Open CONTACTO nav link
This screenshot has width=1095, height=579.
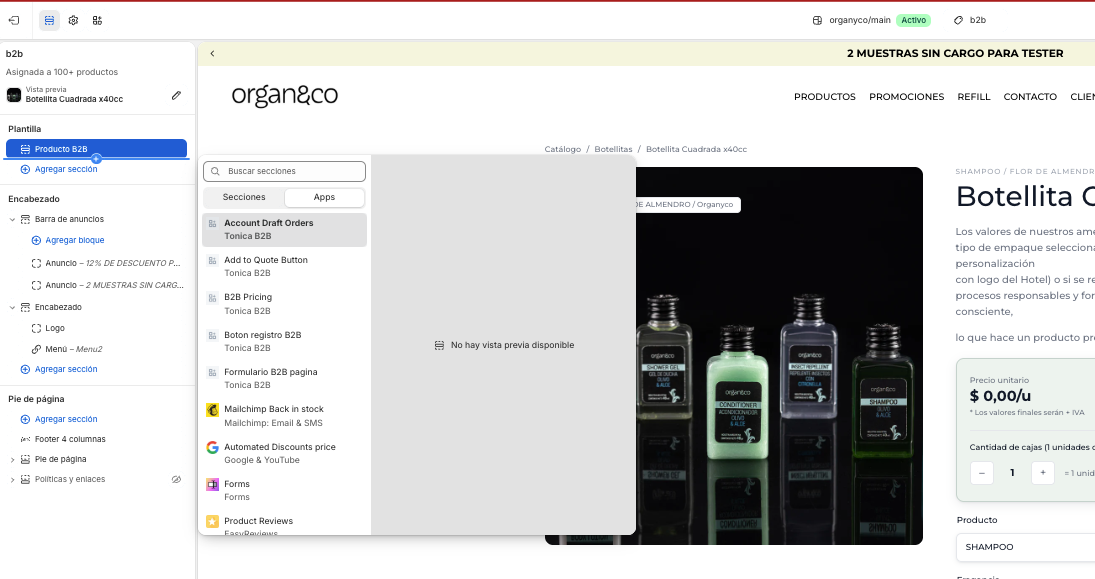[1030, 97]
